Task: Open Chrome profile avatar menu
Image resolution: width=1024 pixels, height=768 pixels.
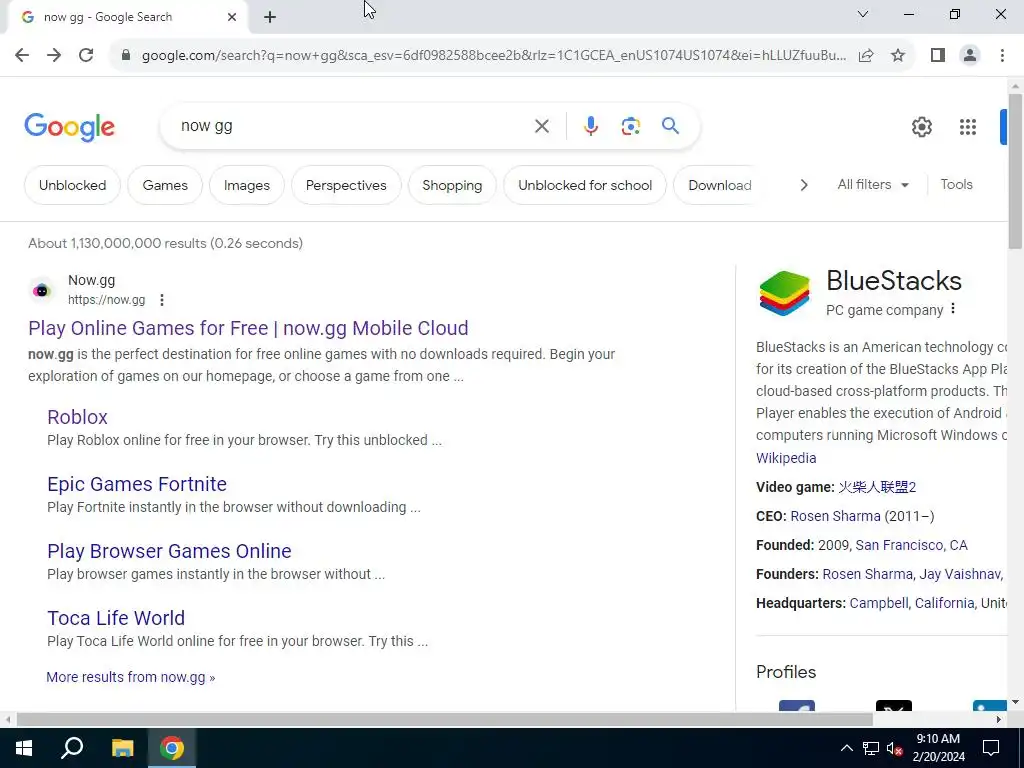Action: (x=970, y=56)
